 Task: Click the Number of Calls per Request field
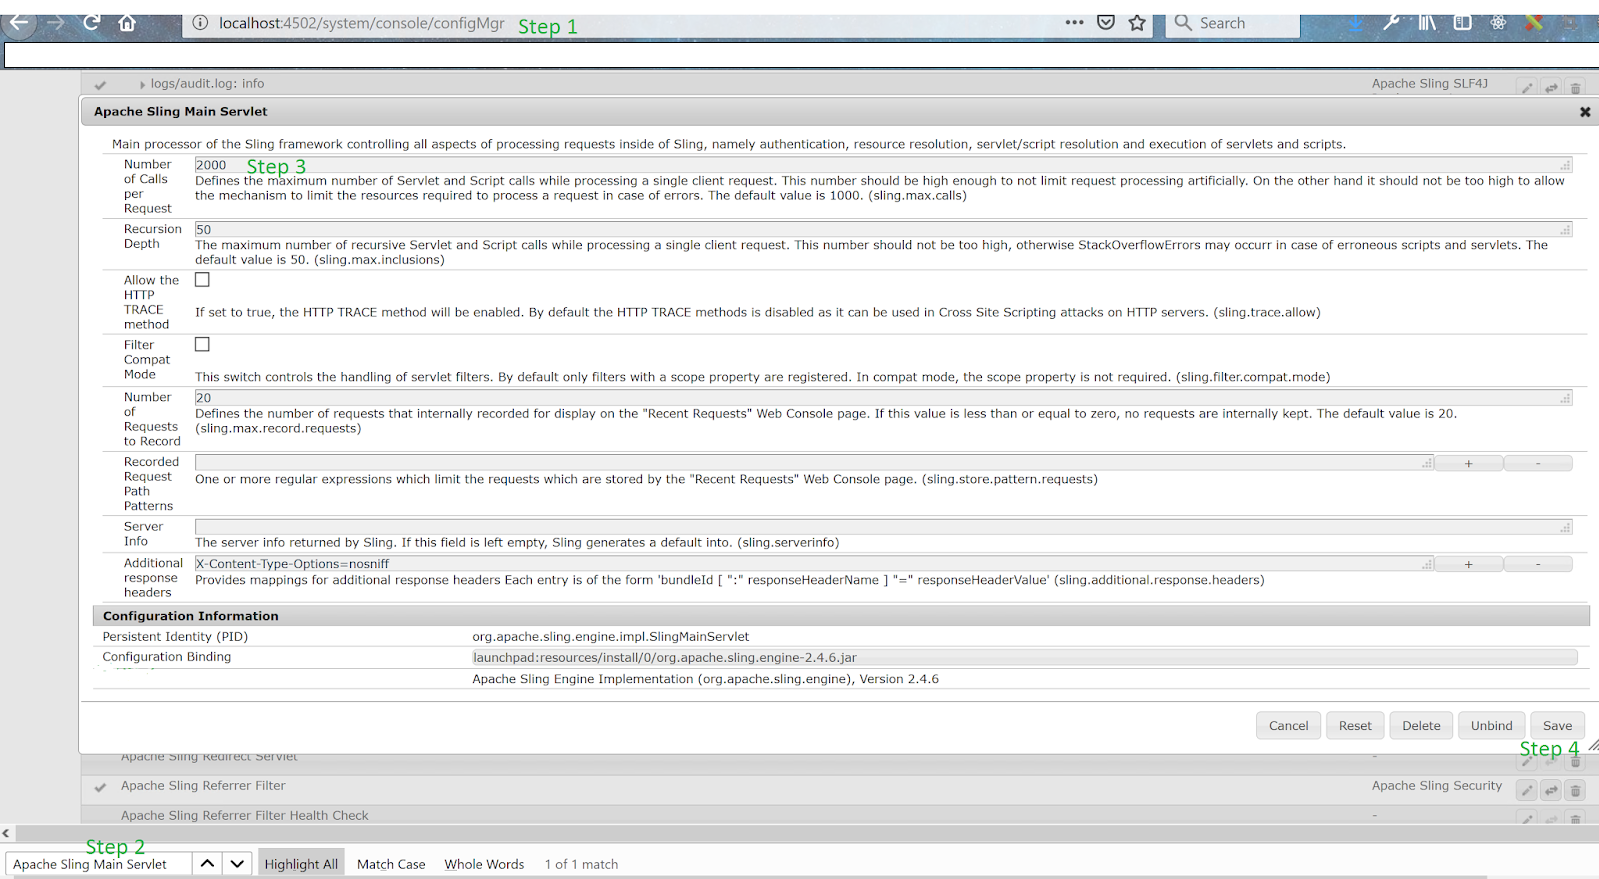(x=883, y=165)
